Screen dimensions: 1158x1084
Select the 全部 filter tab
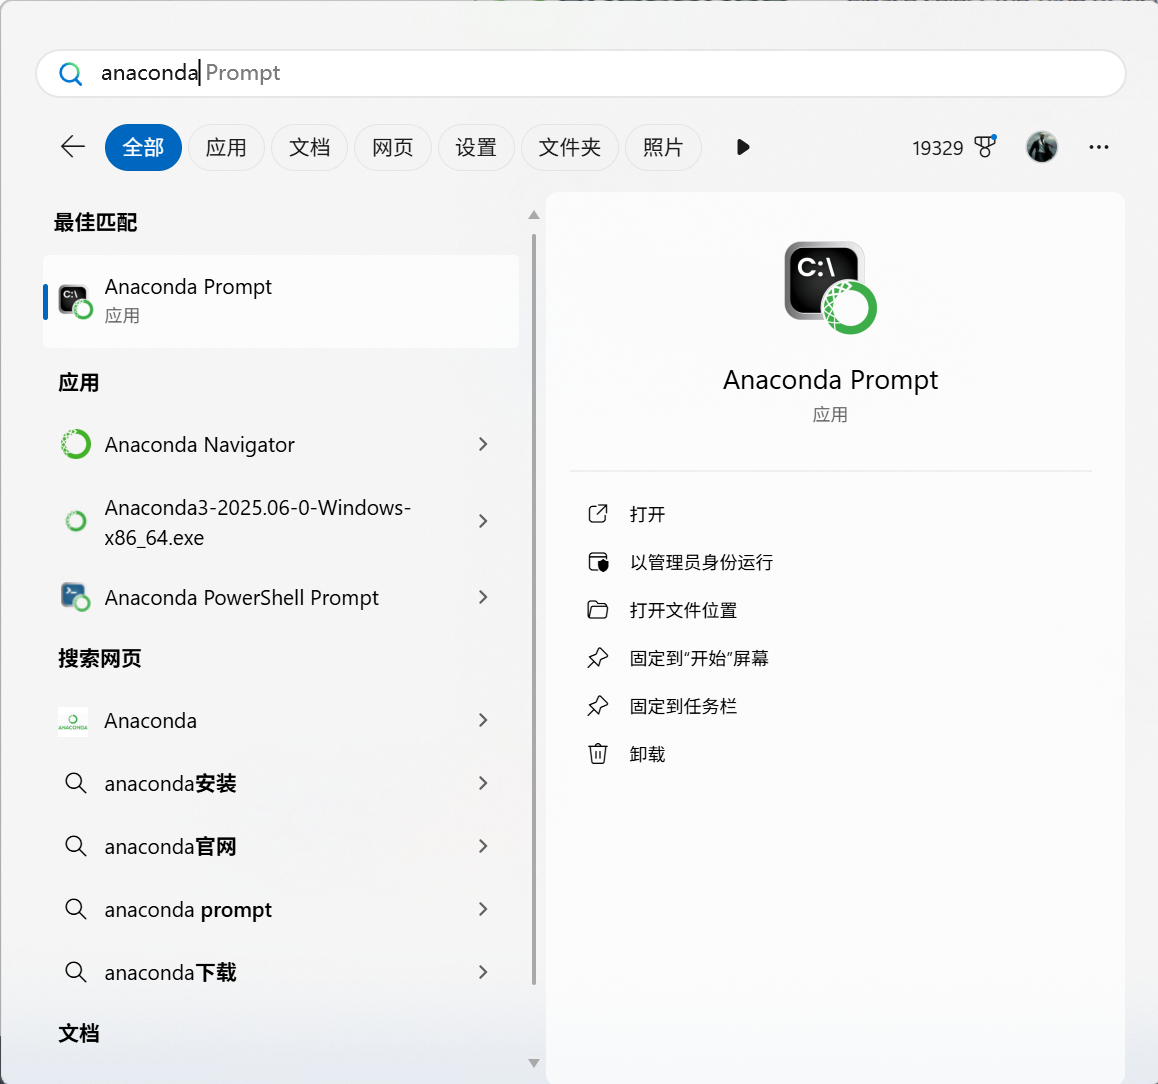pyautogui.click(x=143, y=147)
